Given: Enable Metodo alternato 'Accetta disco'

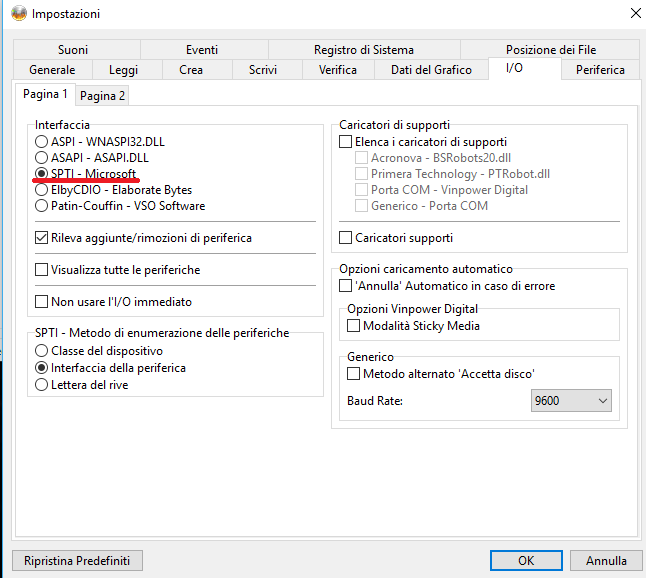Looking at the screenshot, I should (x=441, y=374).
